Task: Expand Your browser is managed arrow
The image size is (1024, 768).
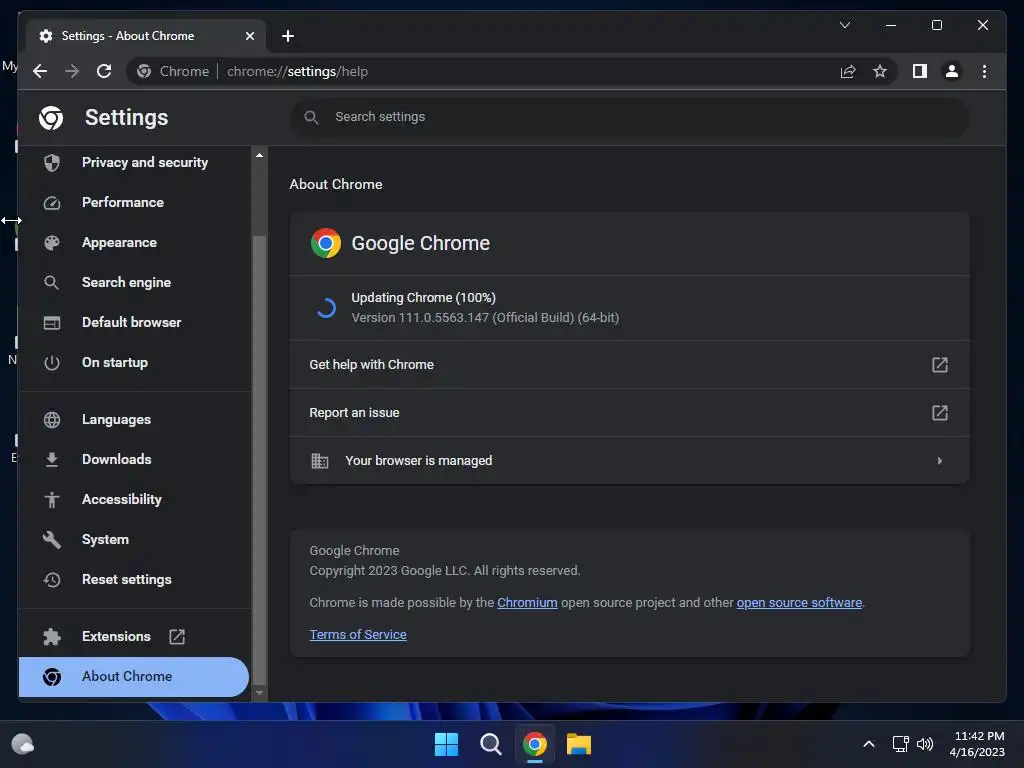Action: pyautogui.click(x=940, y=461)
